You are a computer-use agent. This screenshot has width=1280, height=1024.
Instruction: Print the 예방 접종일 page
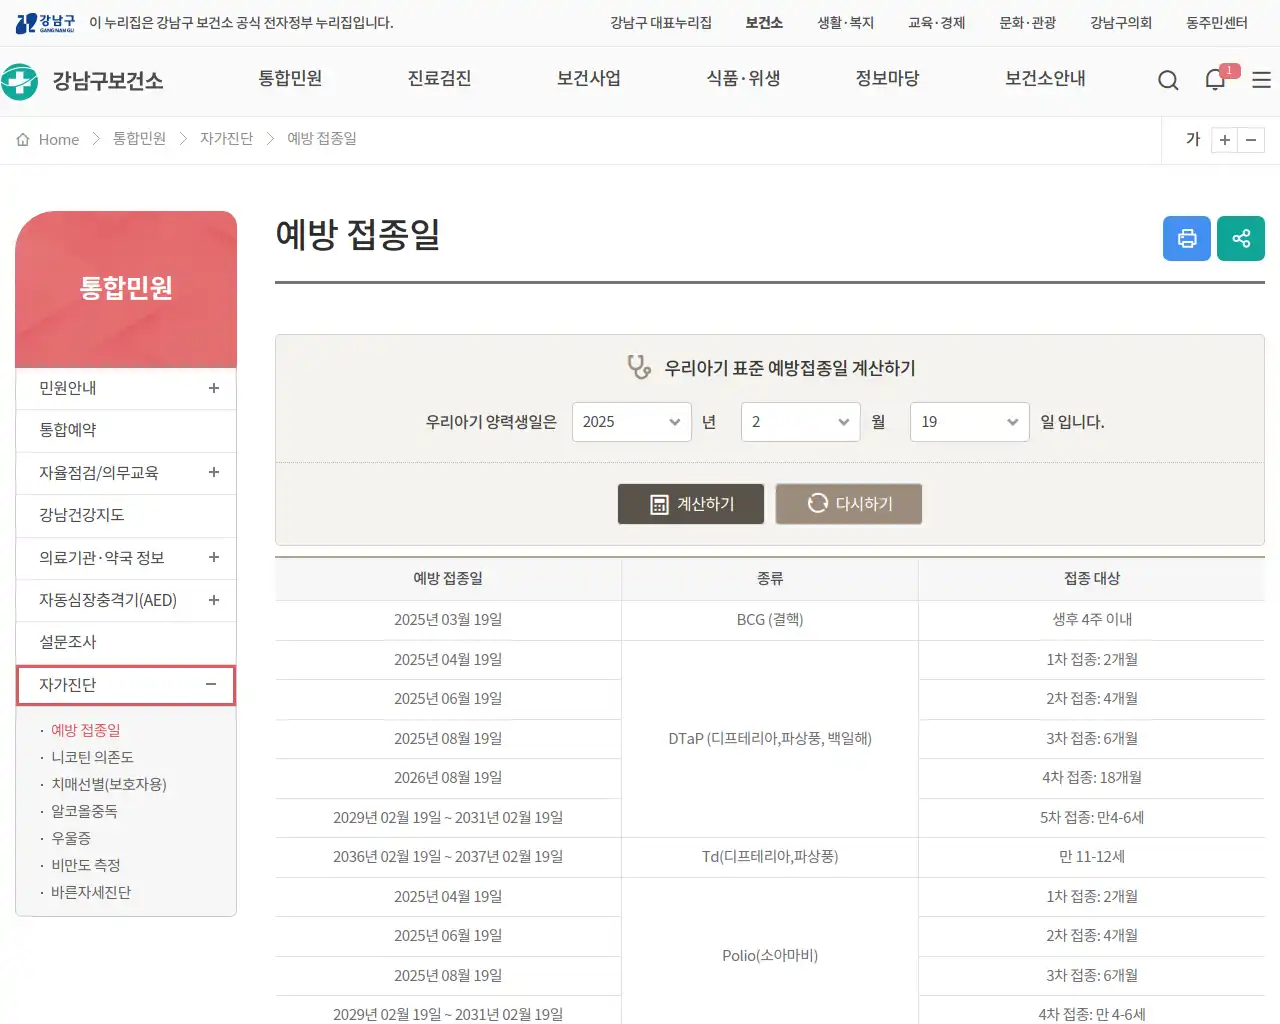click(x=1186, y=238)
